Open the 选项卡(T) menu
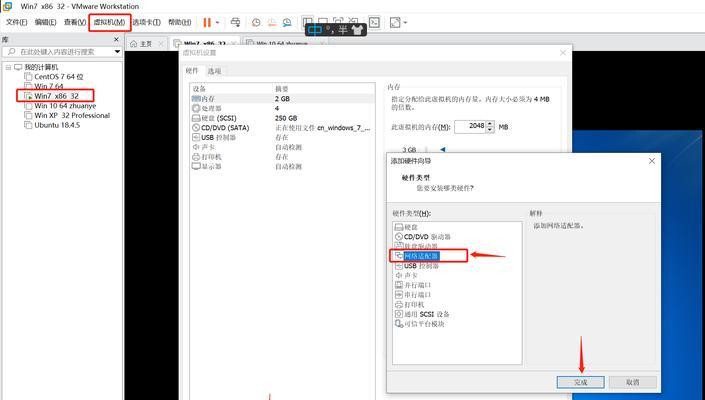Viewport: 705px width, 400px height. 146,22
